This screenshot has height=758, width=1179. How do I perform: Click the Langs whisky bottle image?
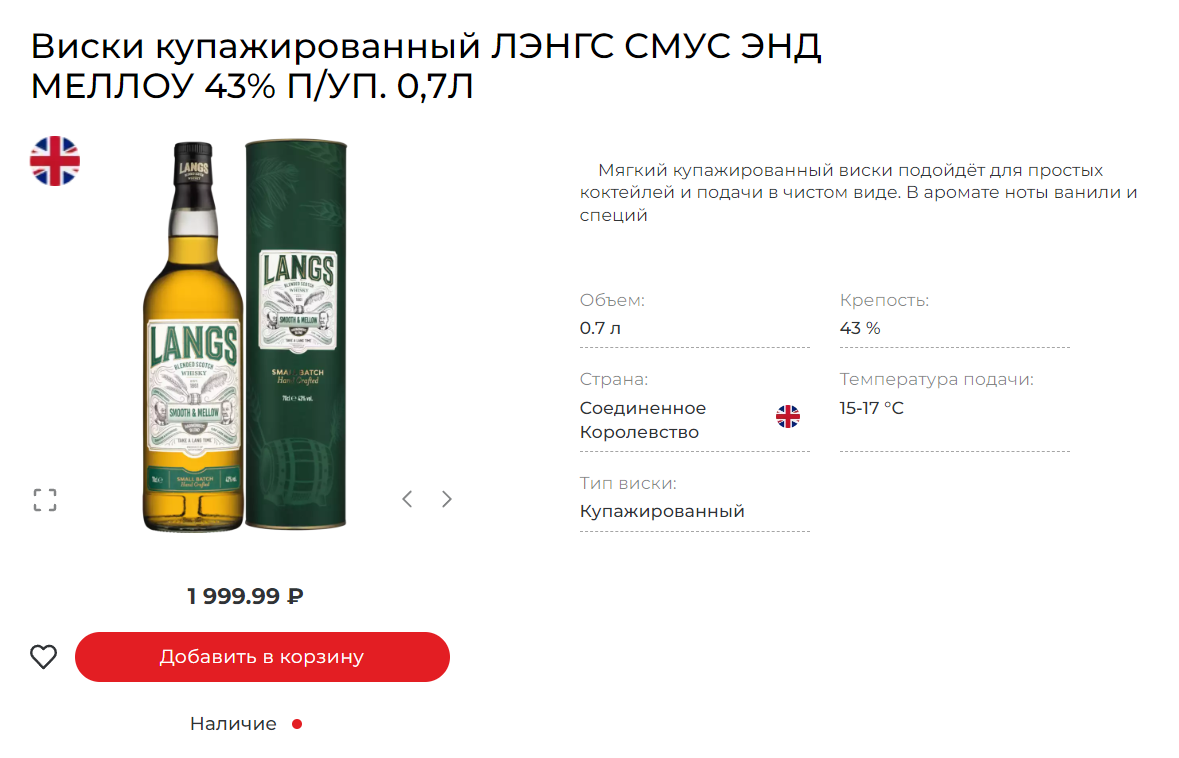(x=193, y=337)
